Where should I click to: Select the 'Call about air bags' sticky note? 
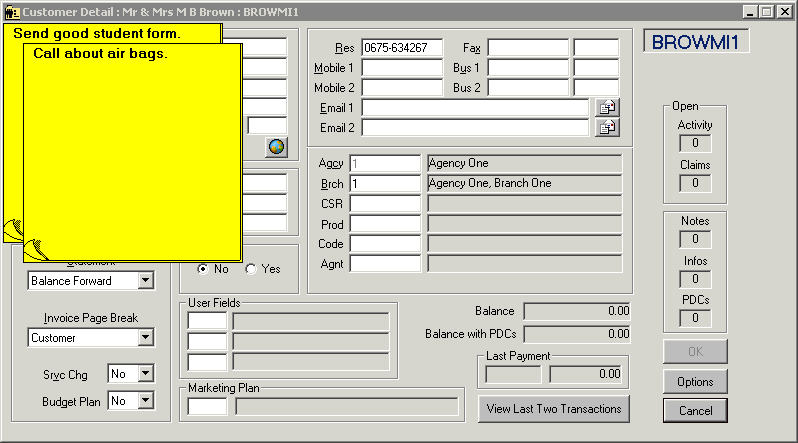131,150
